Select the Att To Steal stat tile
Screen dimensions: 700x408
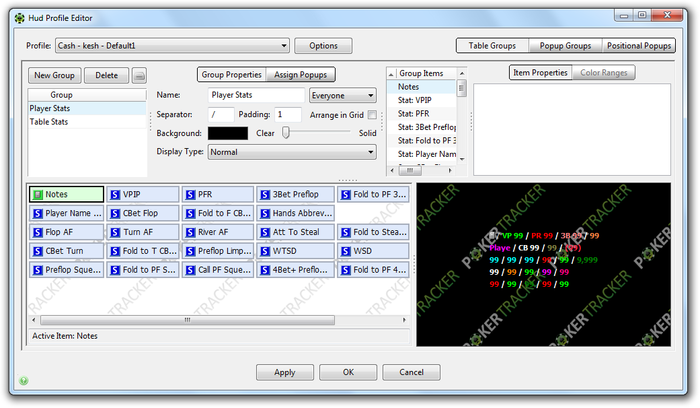pyautogui.click(x=296, y=232)
